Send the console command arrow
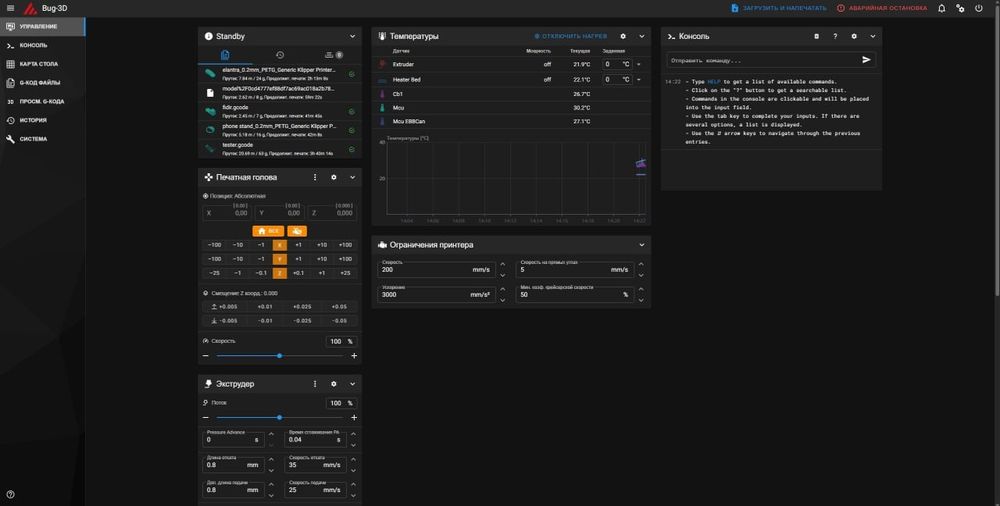The height and width of the screenshot is (506, 1000). [866, 60]
